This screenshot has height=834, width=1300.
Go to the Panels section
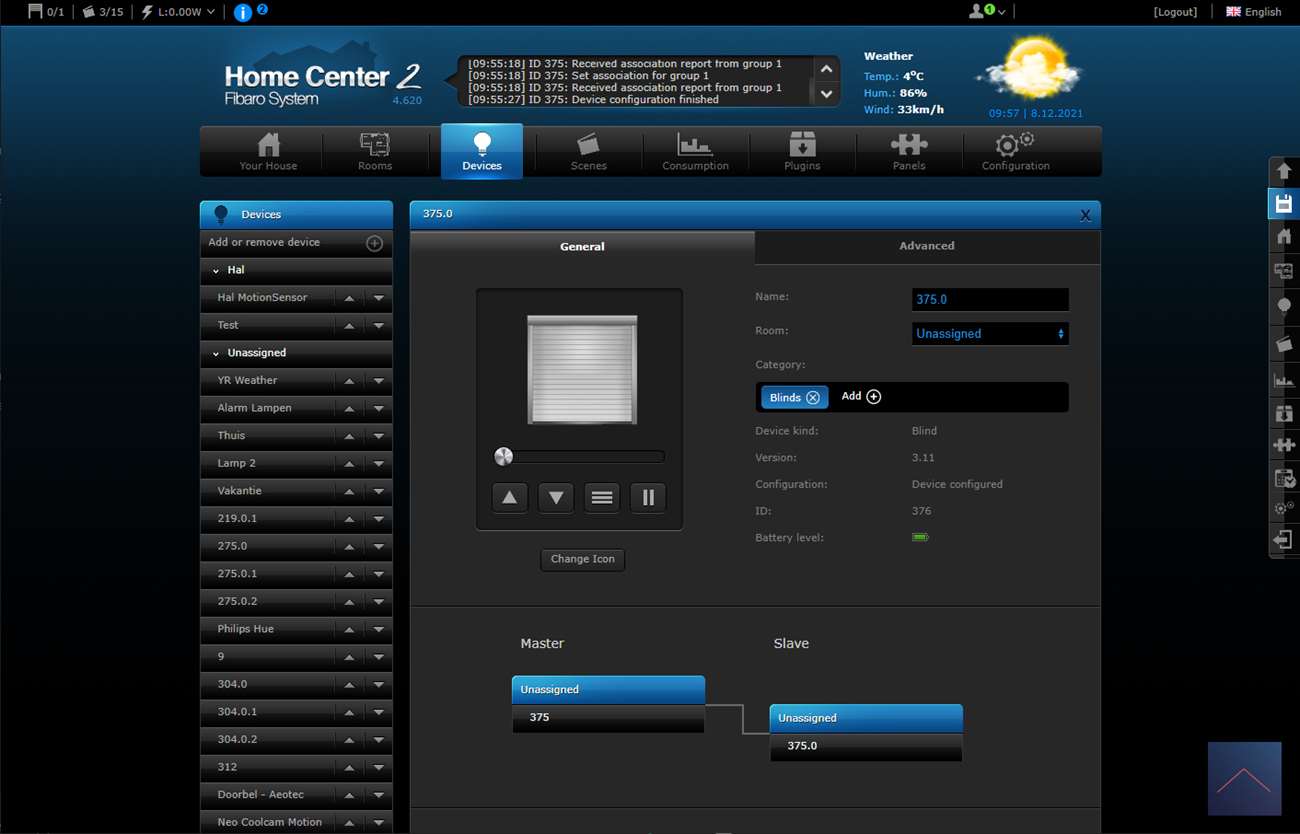click(x=908, y=152)
